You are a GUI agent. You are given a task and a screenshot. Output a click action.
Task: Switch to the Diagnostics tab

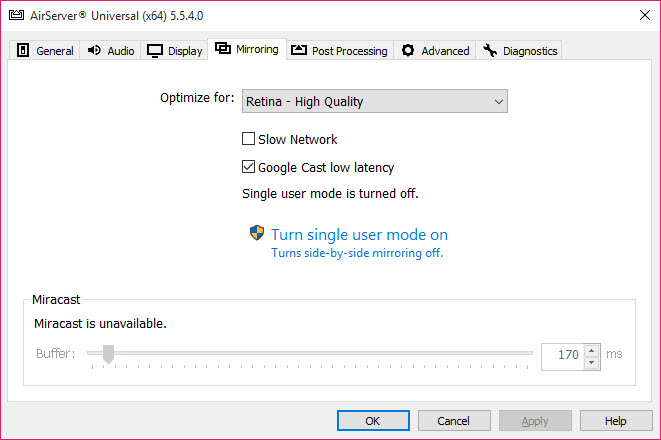519,51
